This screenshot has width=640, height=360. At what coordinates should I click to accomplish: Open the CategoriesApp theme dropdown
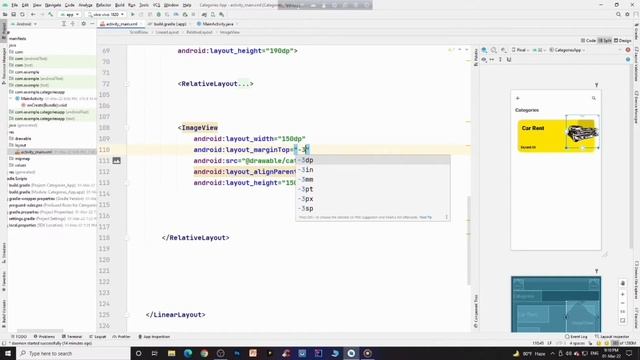click(567, 50)
